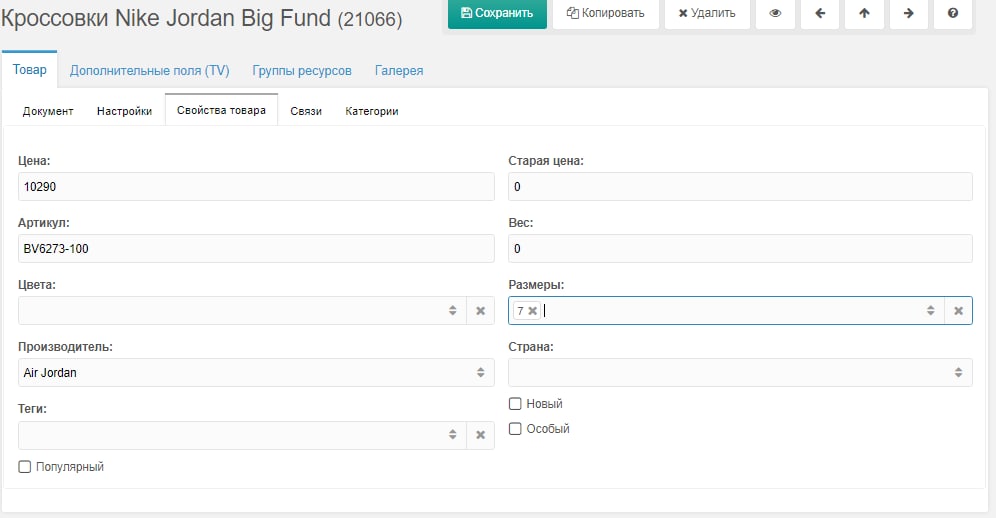The height and width of the screenshot is (518, 996).
Task: Click the Размеры: label
Action: 536,285
